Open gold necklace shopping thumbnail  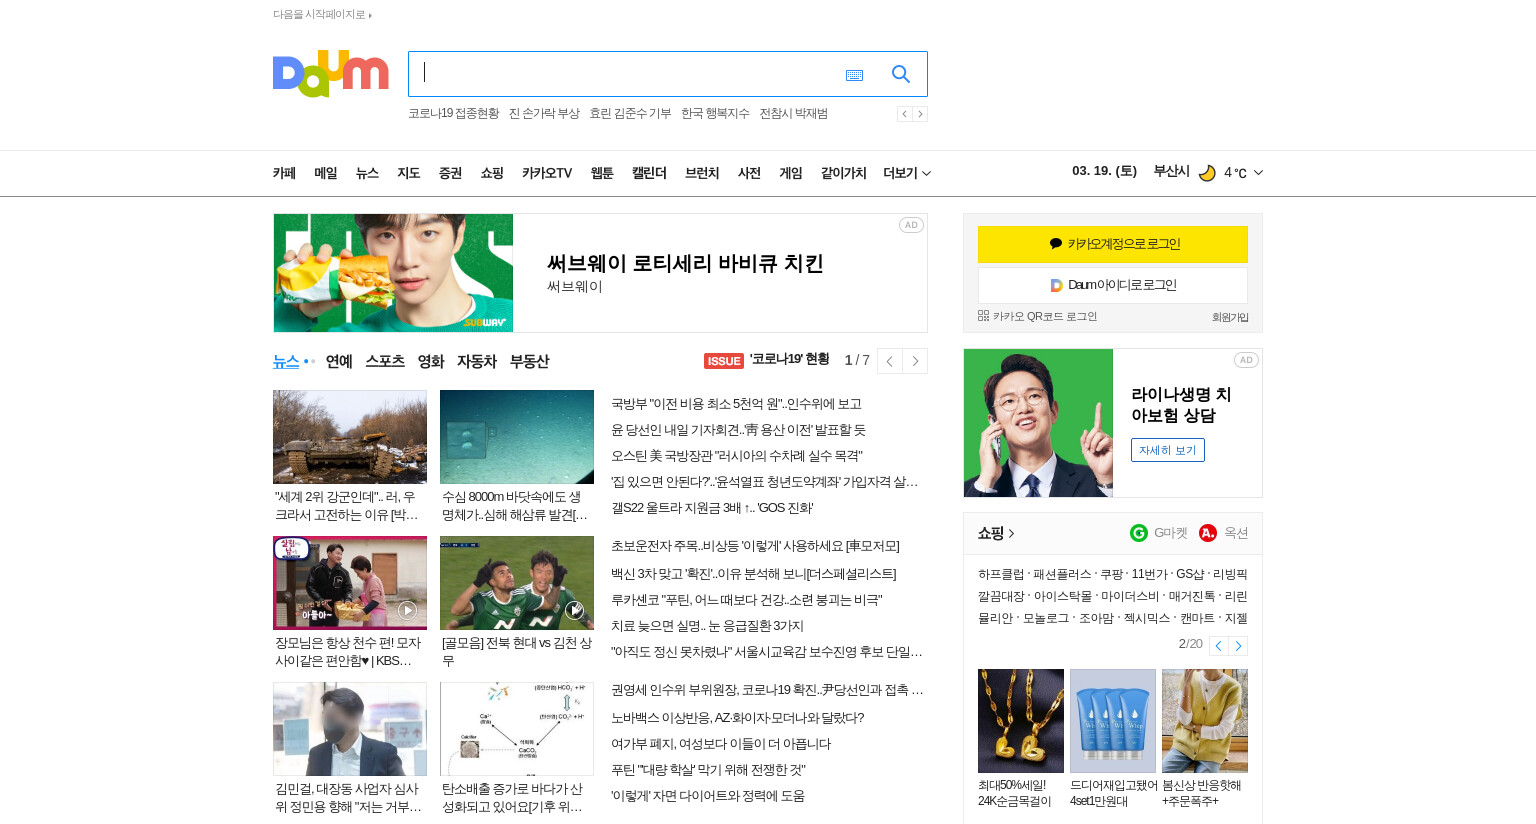click(x=1021, y=721)
